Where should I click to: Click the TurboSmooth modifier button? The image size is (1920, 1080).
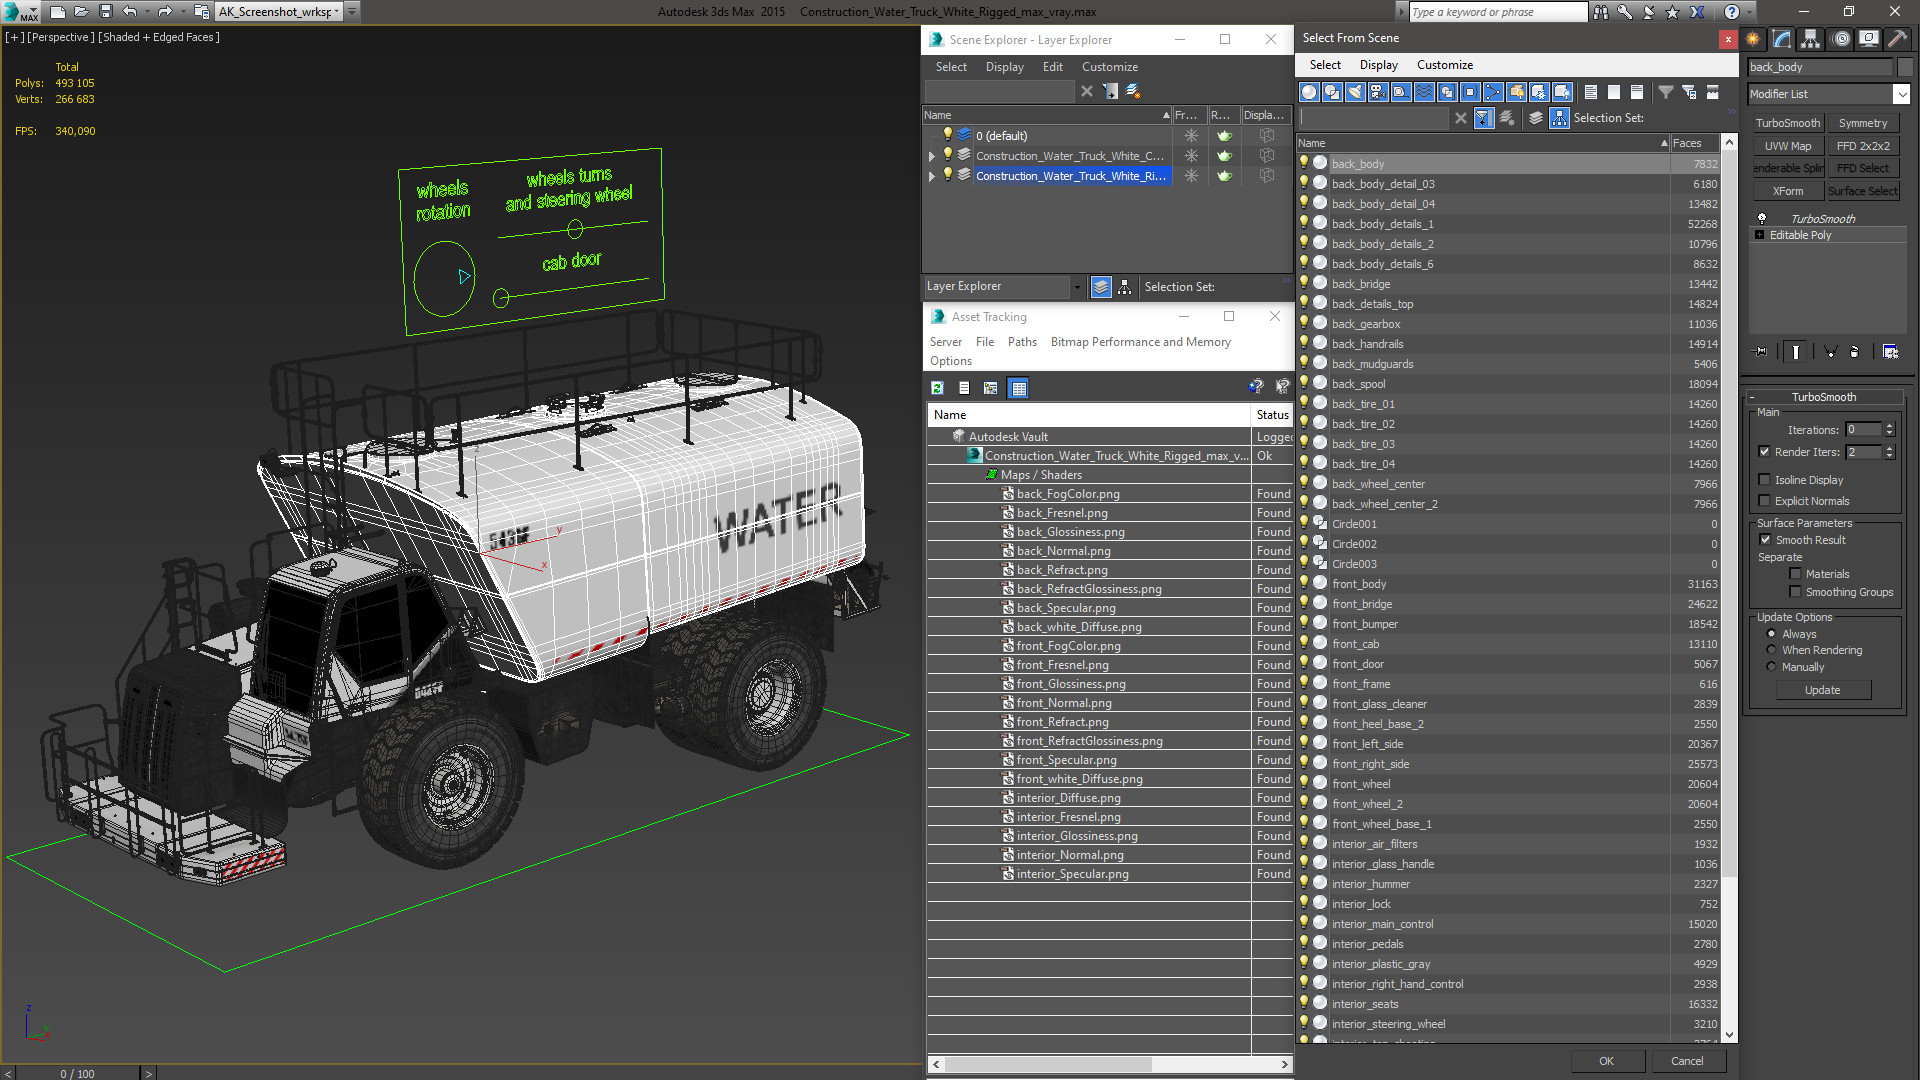pyautogui.click(x=1788, y=123)
